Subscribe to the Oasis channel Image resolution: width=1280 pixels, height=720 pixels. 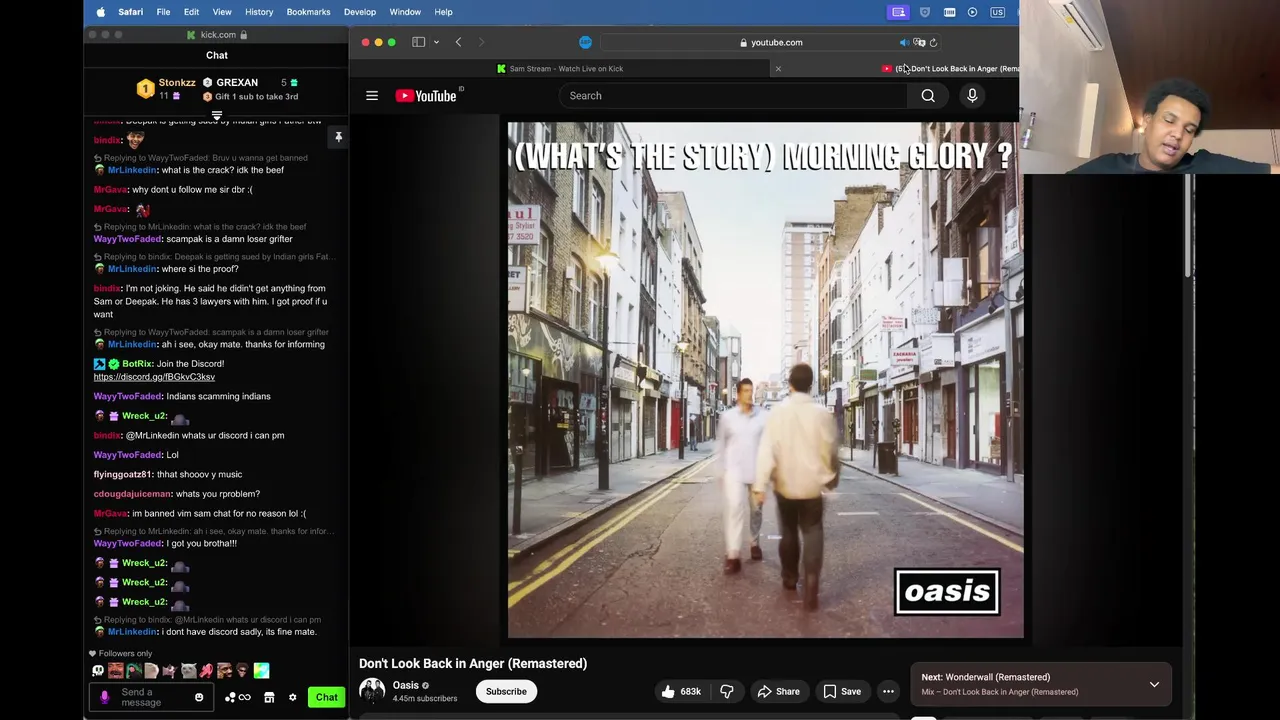click(506, 691)
